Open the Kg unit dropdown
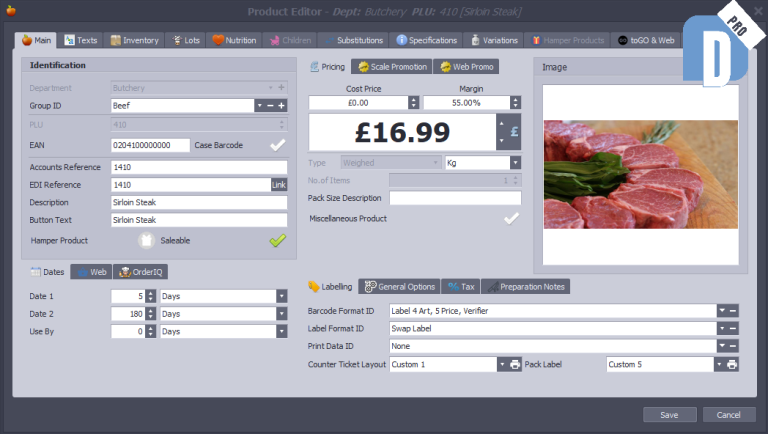The image size is (768, 434). pos(515,162)
